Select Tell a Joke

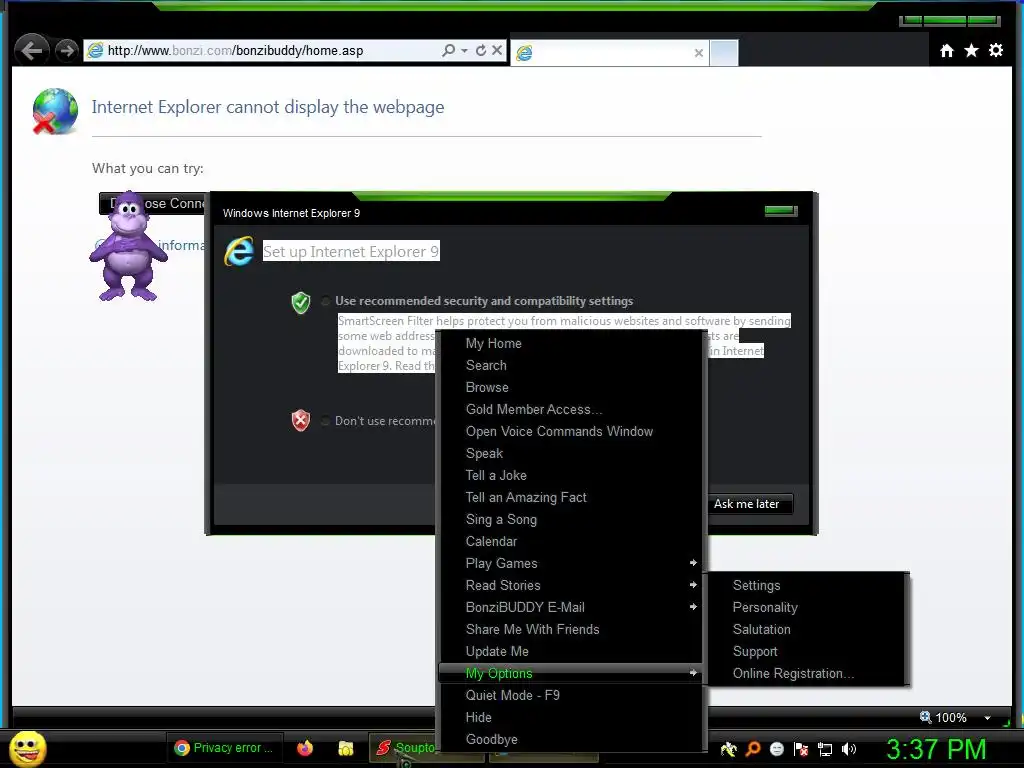tap(570, 475)
